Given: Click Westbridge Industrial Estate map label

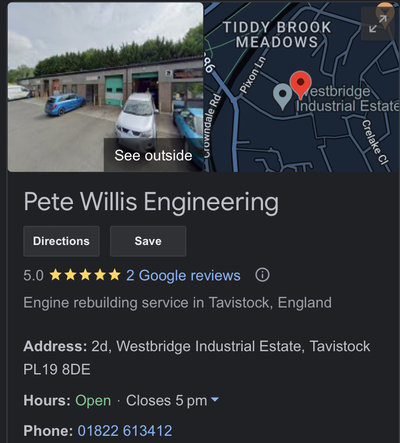Looking at the screenshot, I should click(347, 99).
